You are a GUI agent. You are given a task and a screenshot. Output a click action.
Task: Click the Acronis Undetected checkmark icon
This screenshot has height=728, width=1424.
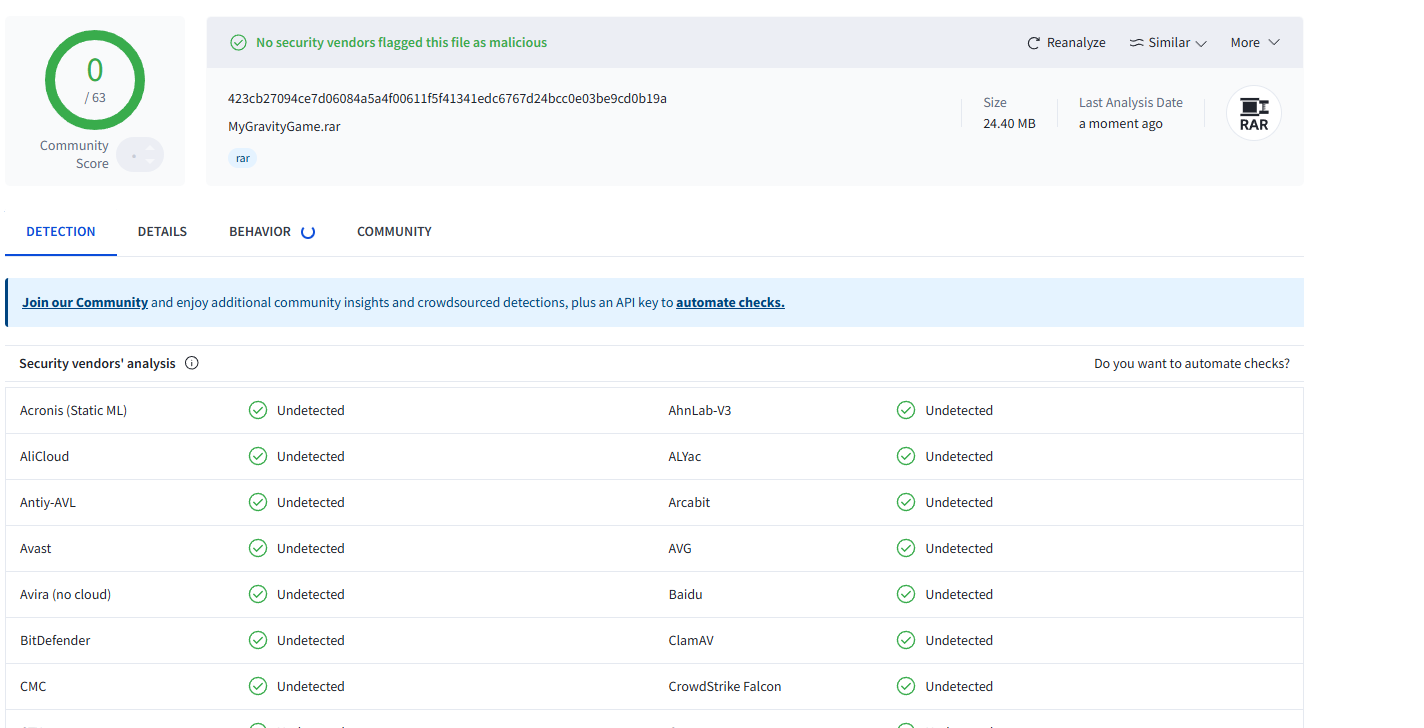tap(258, 410)
